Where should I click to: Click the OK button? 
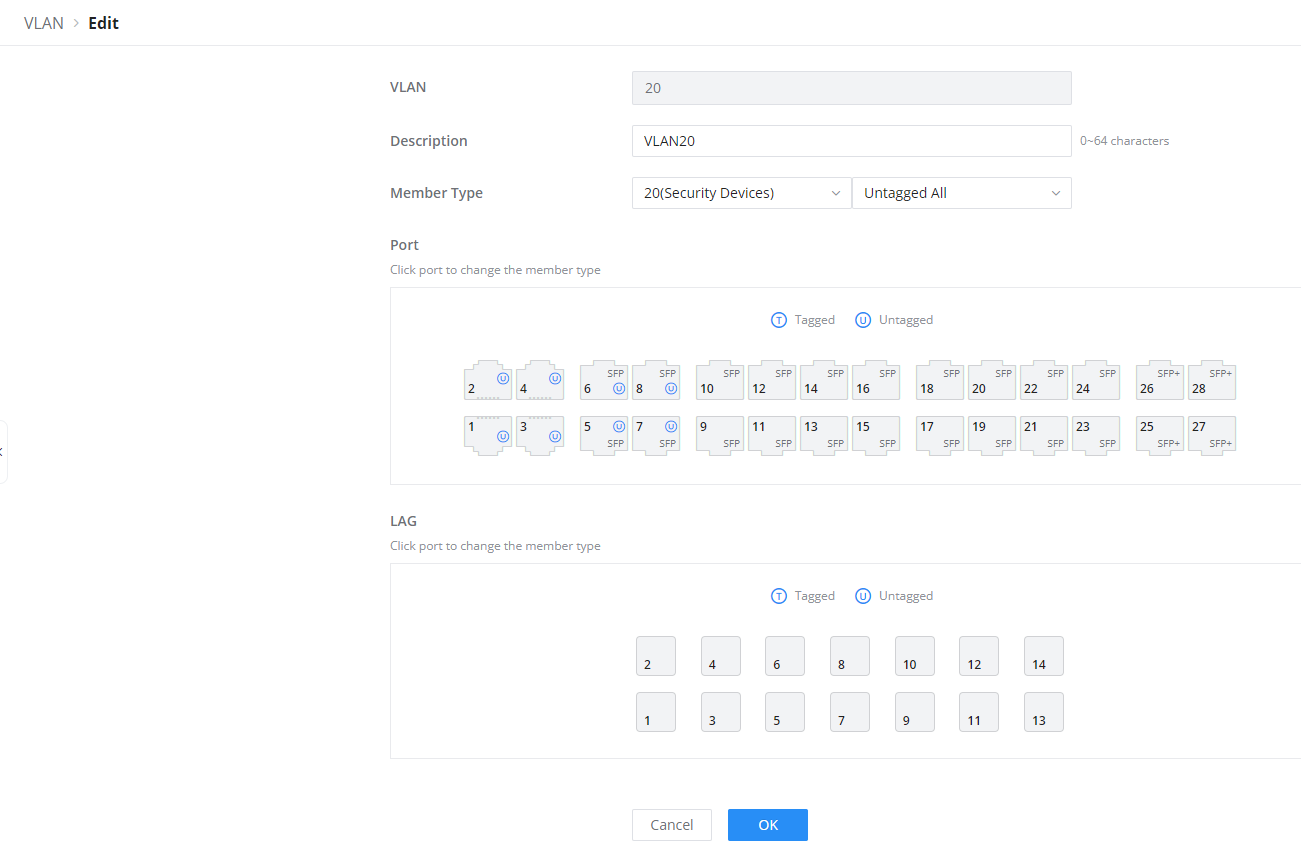[x=768, y=825]
